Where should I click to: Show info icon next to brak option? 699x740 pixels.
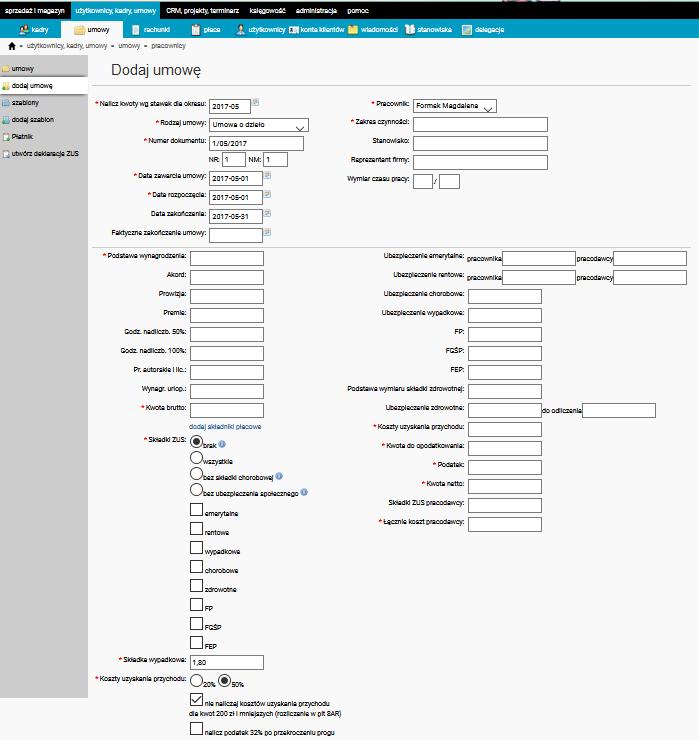(222, 444)
